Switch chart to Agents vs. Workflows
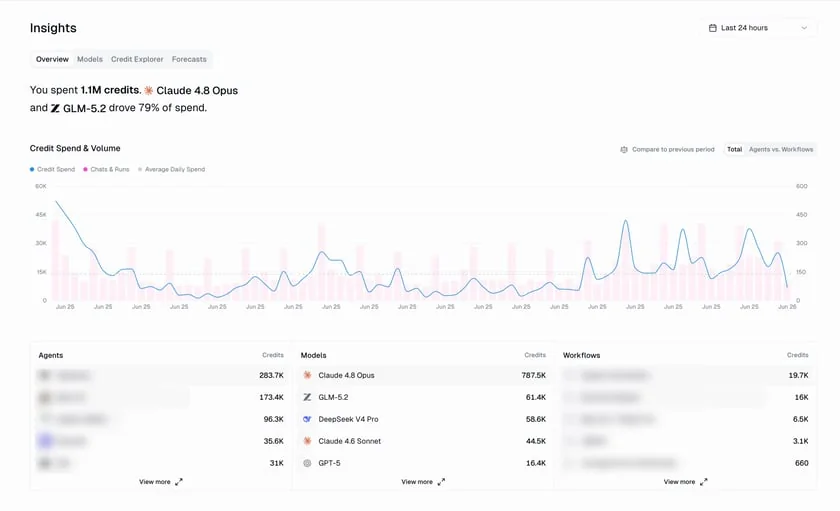 (x=781, y=149)
